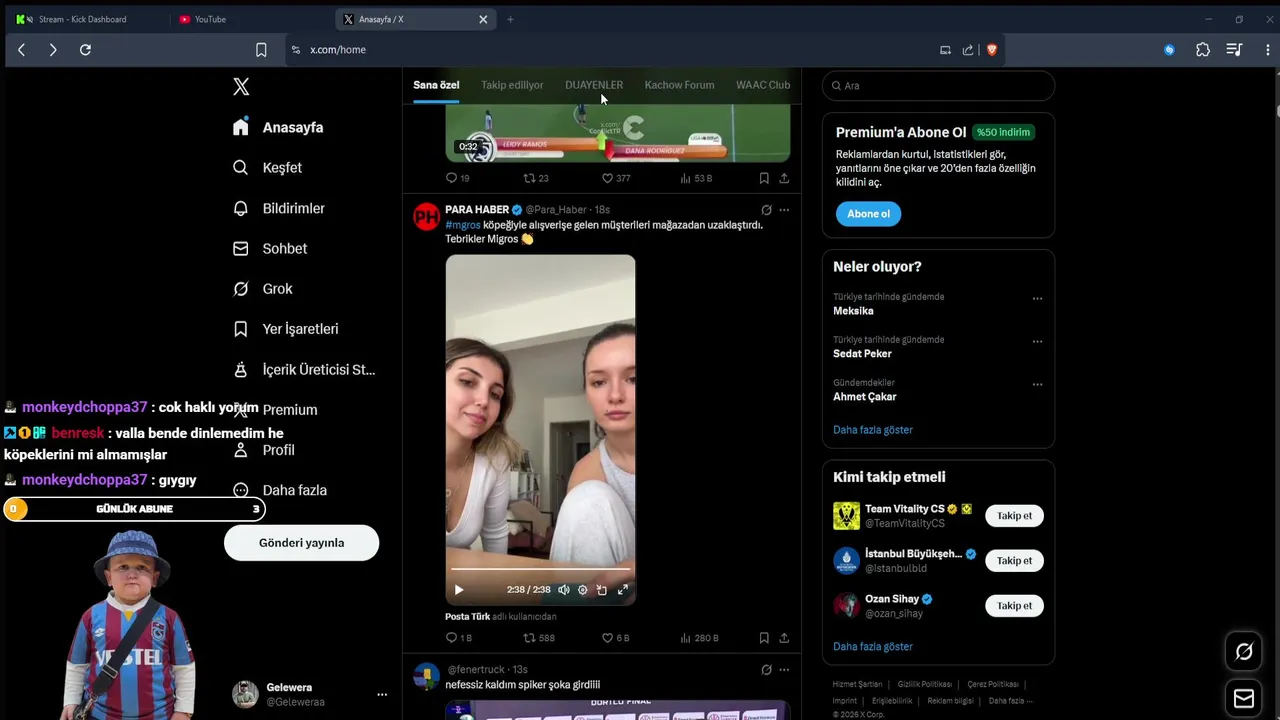Screen dimensions: 1280x720
Task: Click the X logo in sidebar
Action: (241, 87)
